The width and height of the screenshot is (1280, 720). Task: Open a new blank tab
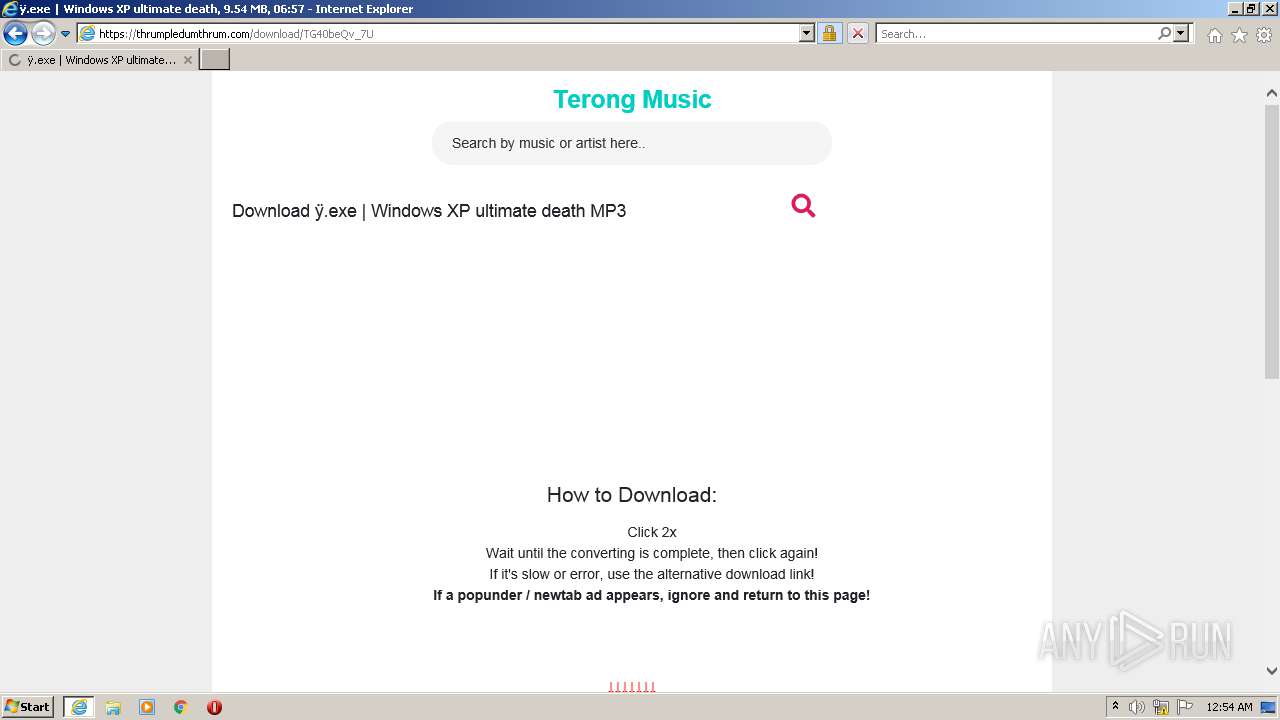click(x=215, y=60)
